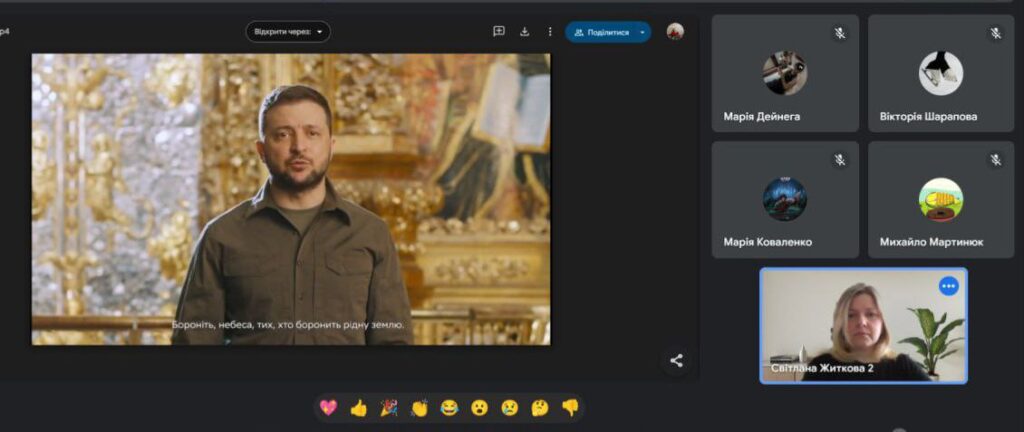The width and height of the screenshot is (1024, 432).
Task: Send the party popper reaction
Action: pyautogui.click(x=389, y=408)
